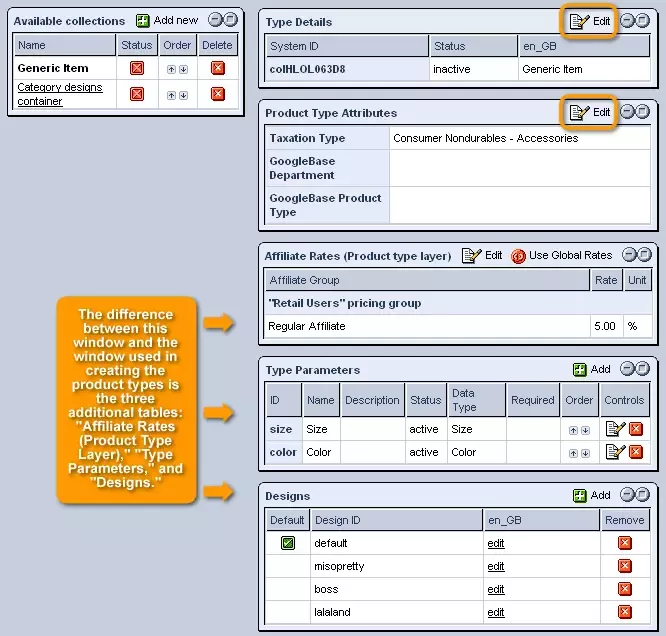The height and width of the screenshot is (636, 666).
Task: Select the inactive status cell
Action: tap(473, 69)
